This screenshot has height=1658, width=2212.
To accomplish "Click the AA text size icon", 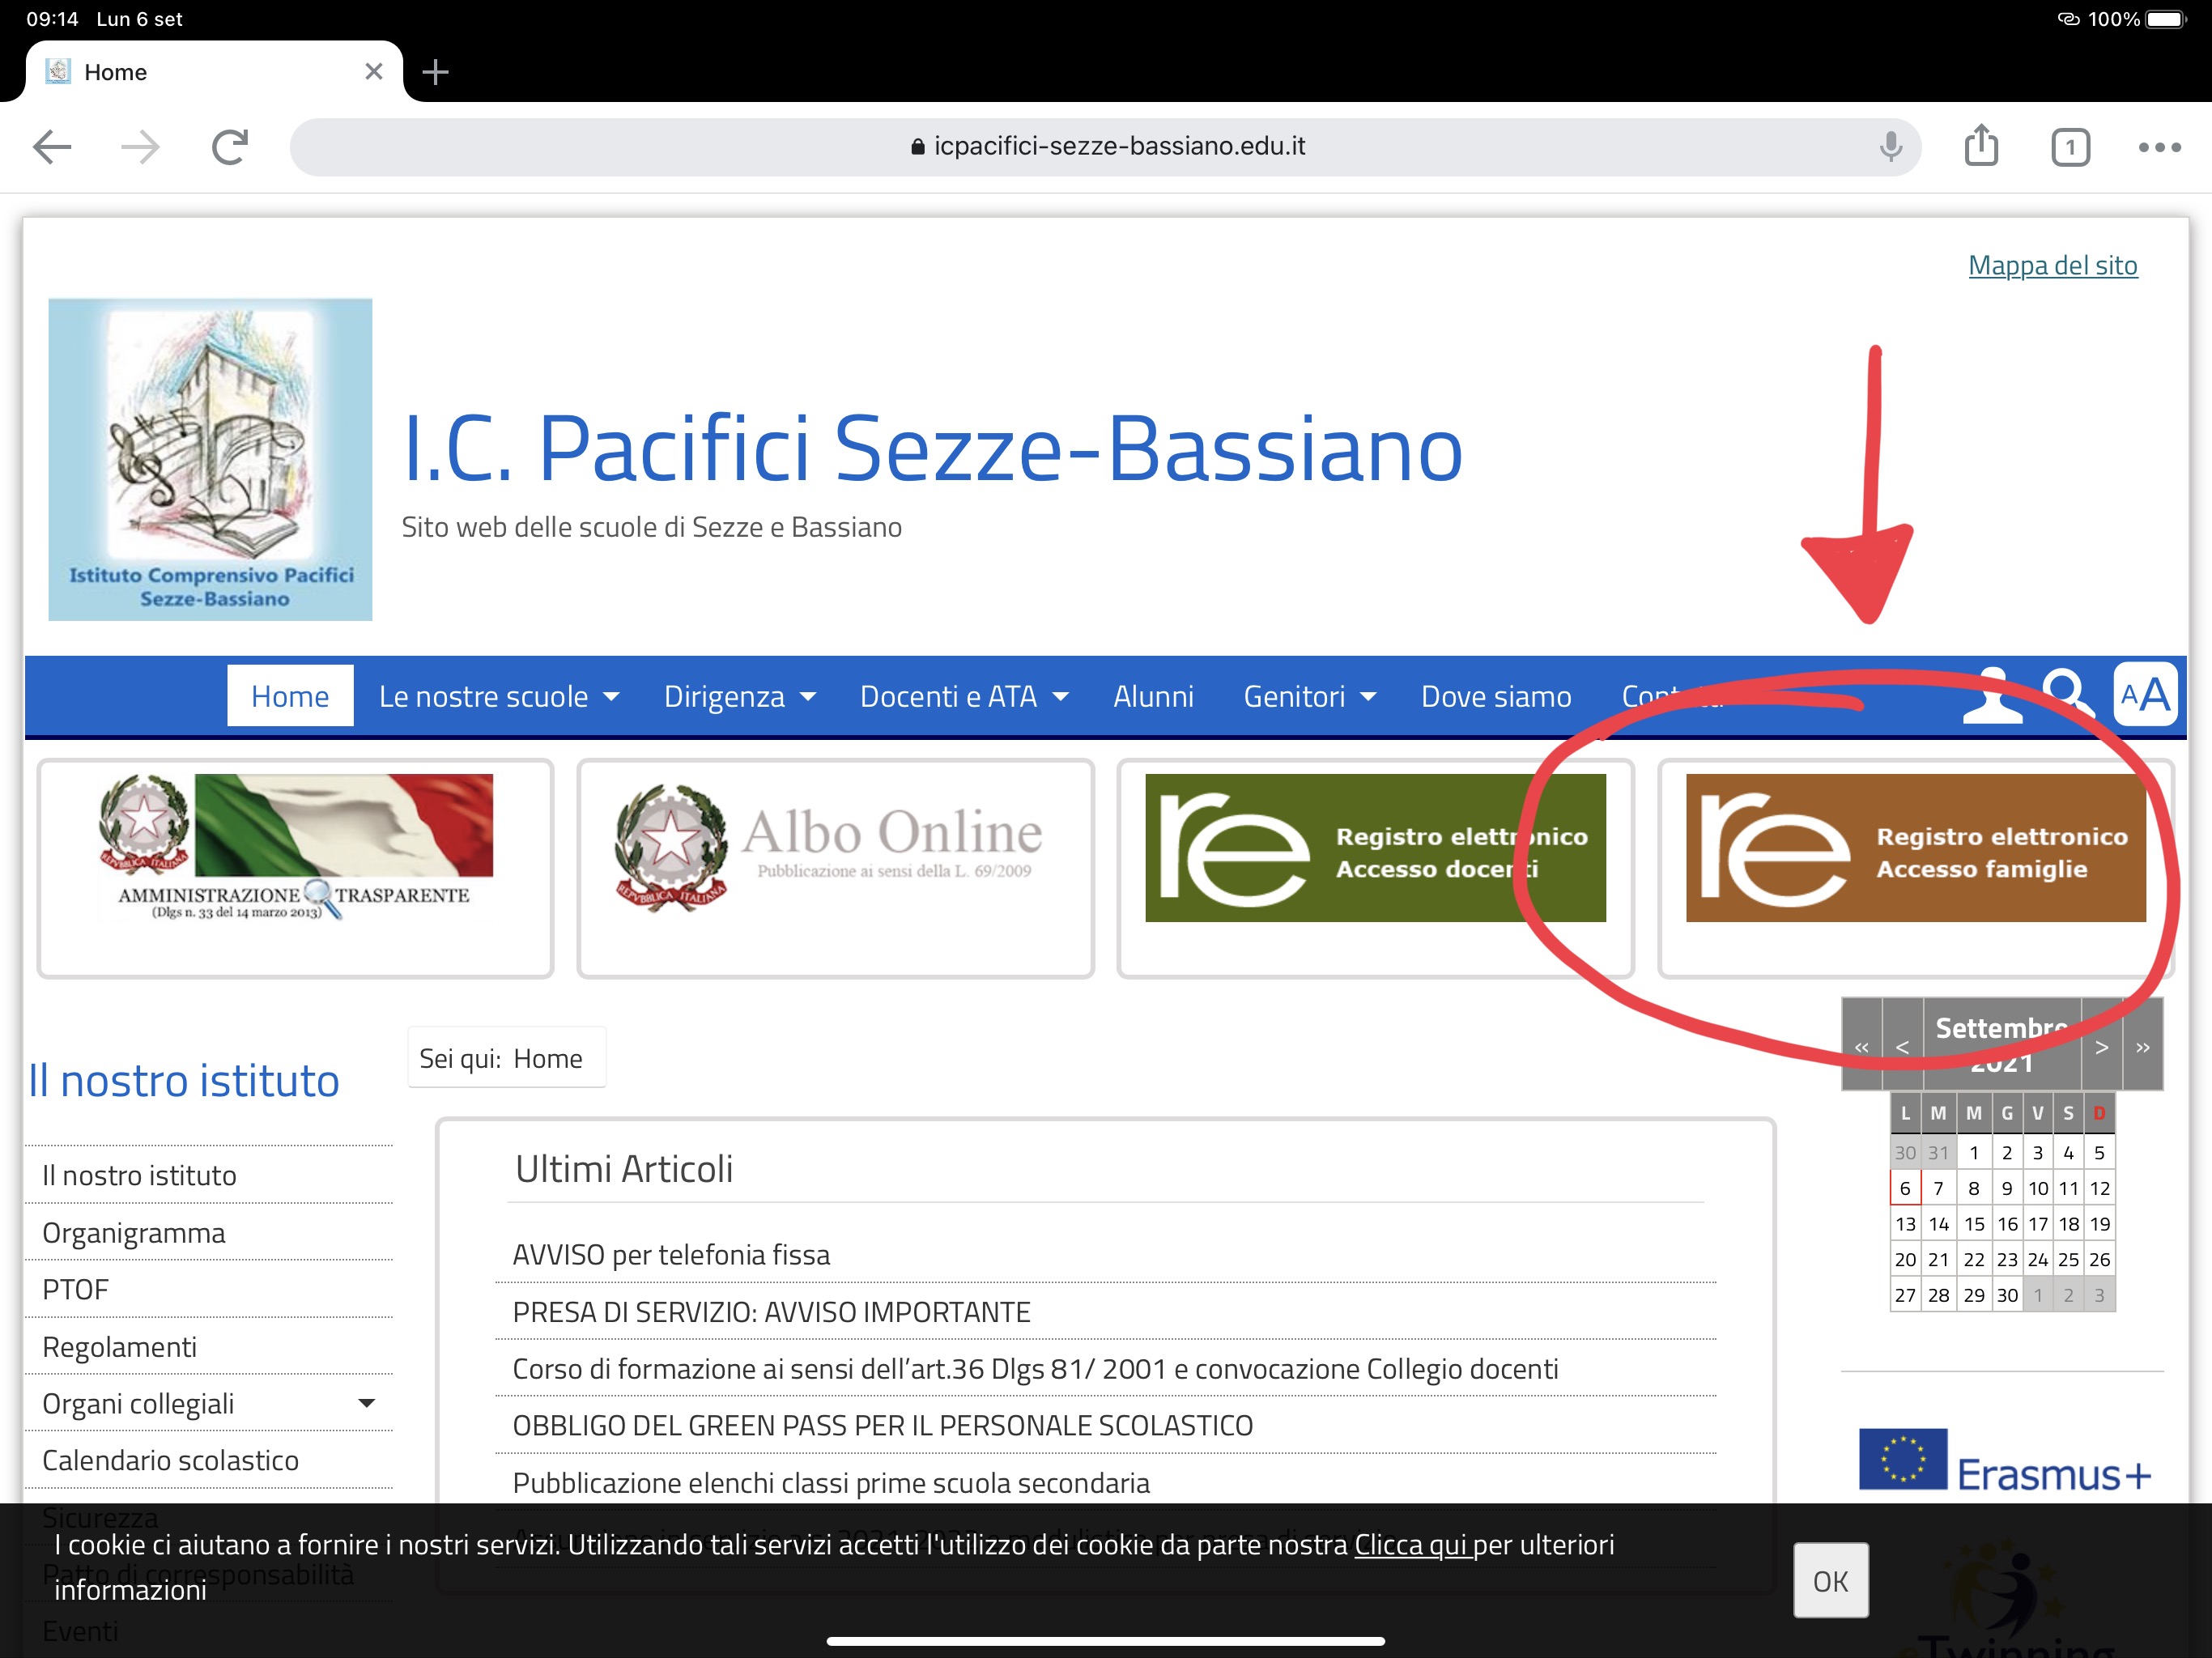I will (2145, 694).
